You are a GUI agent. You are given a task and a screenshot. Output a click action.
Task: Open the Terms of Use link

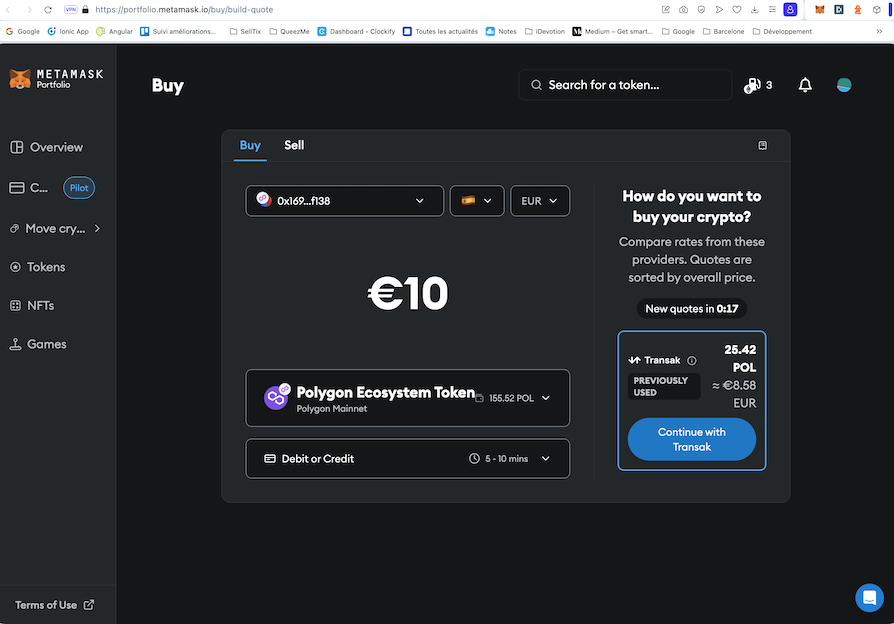[x=54, y=605]
